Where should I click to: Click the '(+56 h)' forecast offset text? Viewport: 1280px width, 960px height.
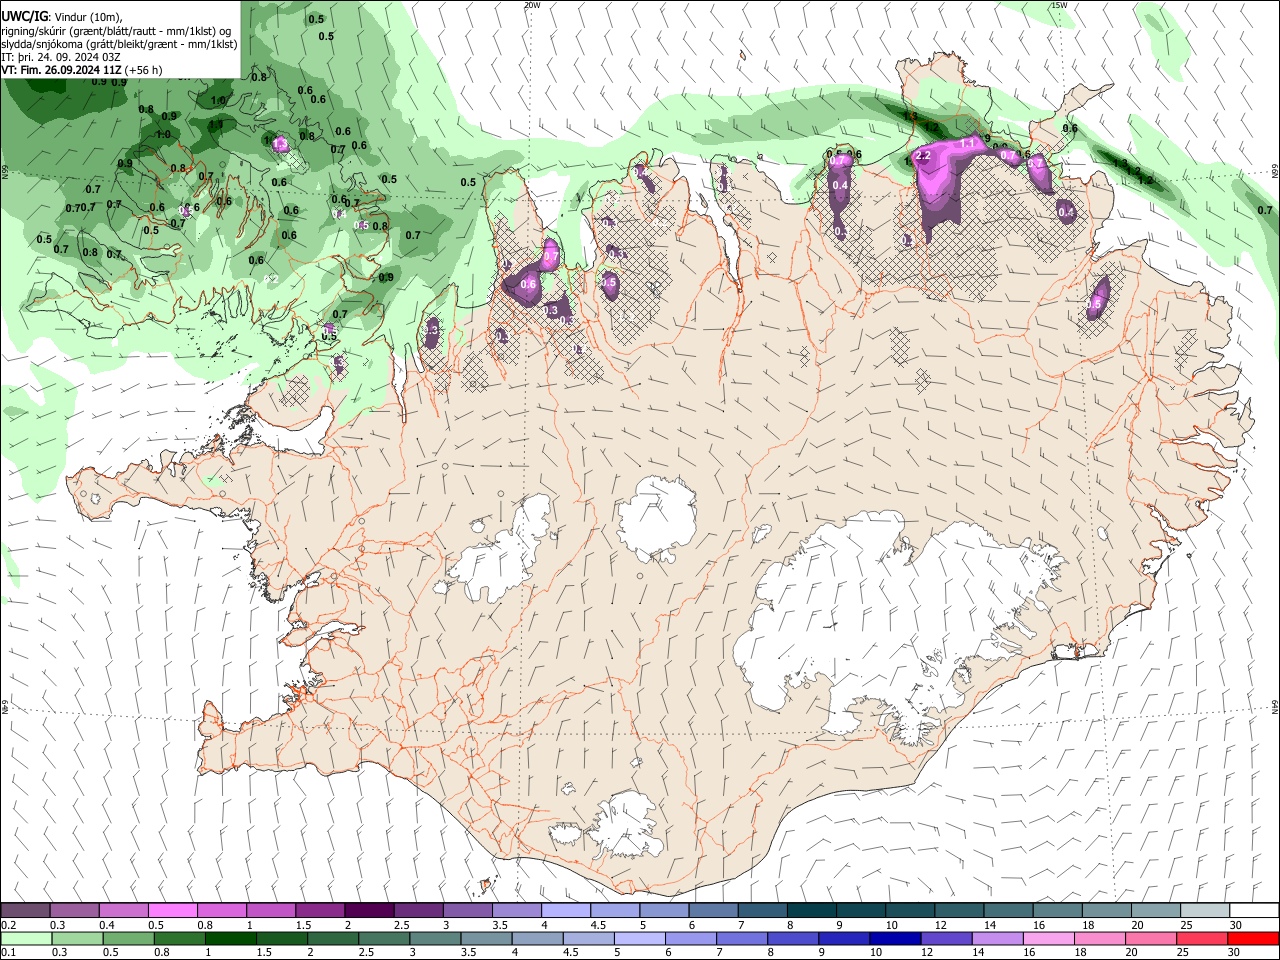coord(144,70)
